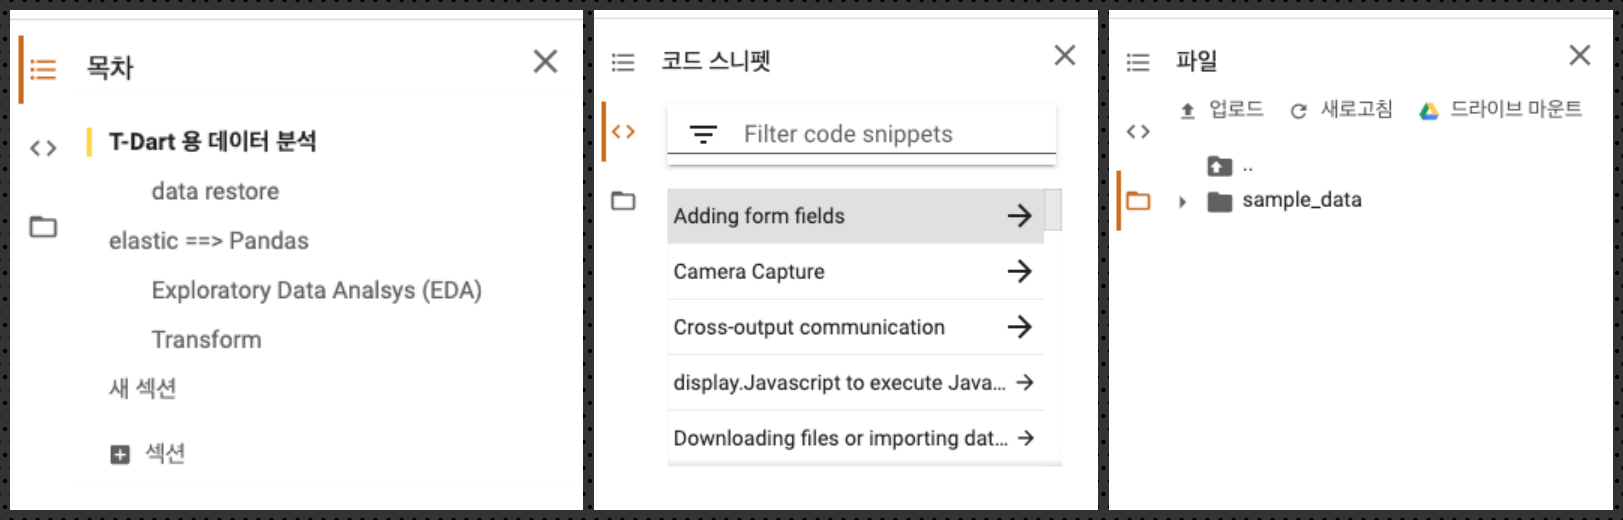Click arrow next to 'Camera Capture'
The image size is (1623, 520).
tap(1019, 271)
